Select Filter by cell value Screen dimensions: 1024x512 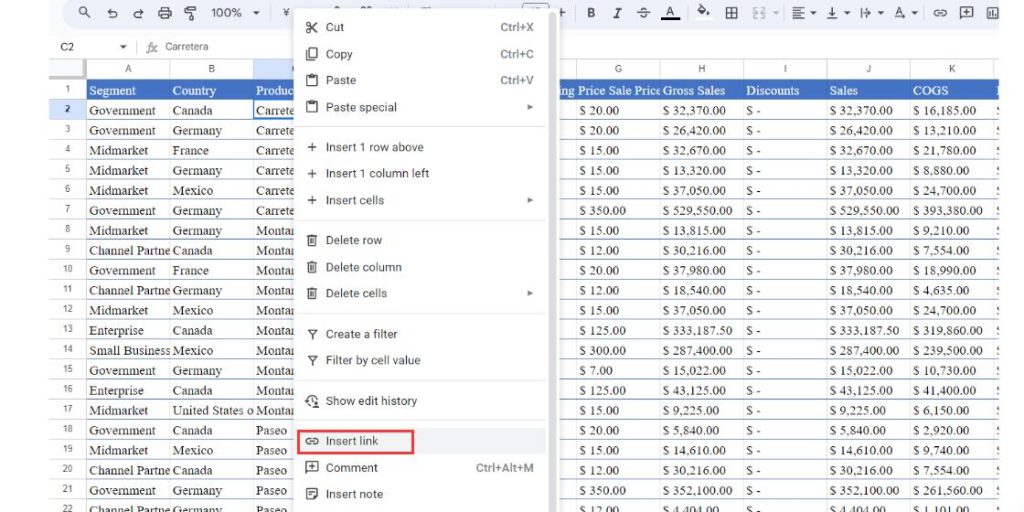pos(420,360)
